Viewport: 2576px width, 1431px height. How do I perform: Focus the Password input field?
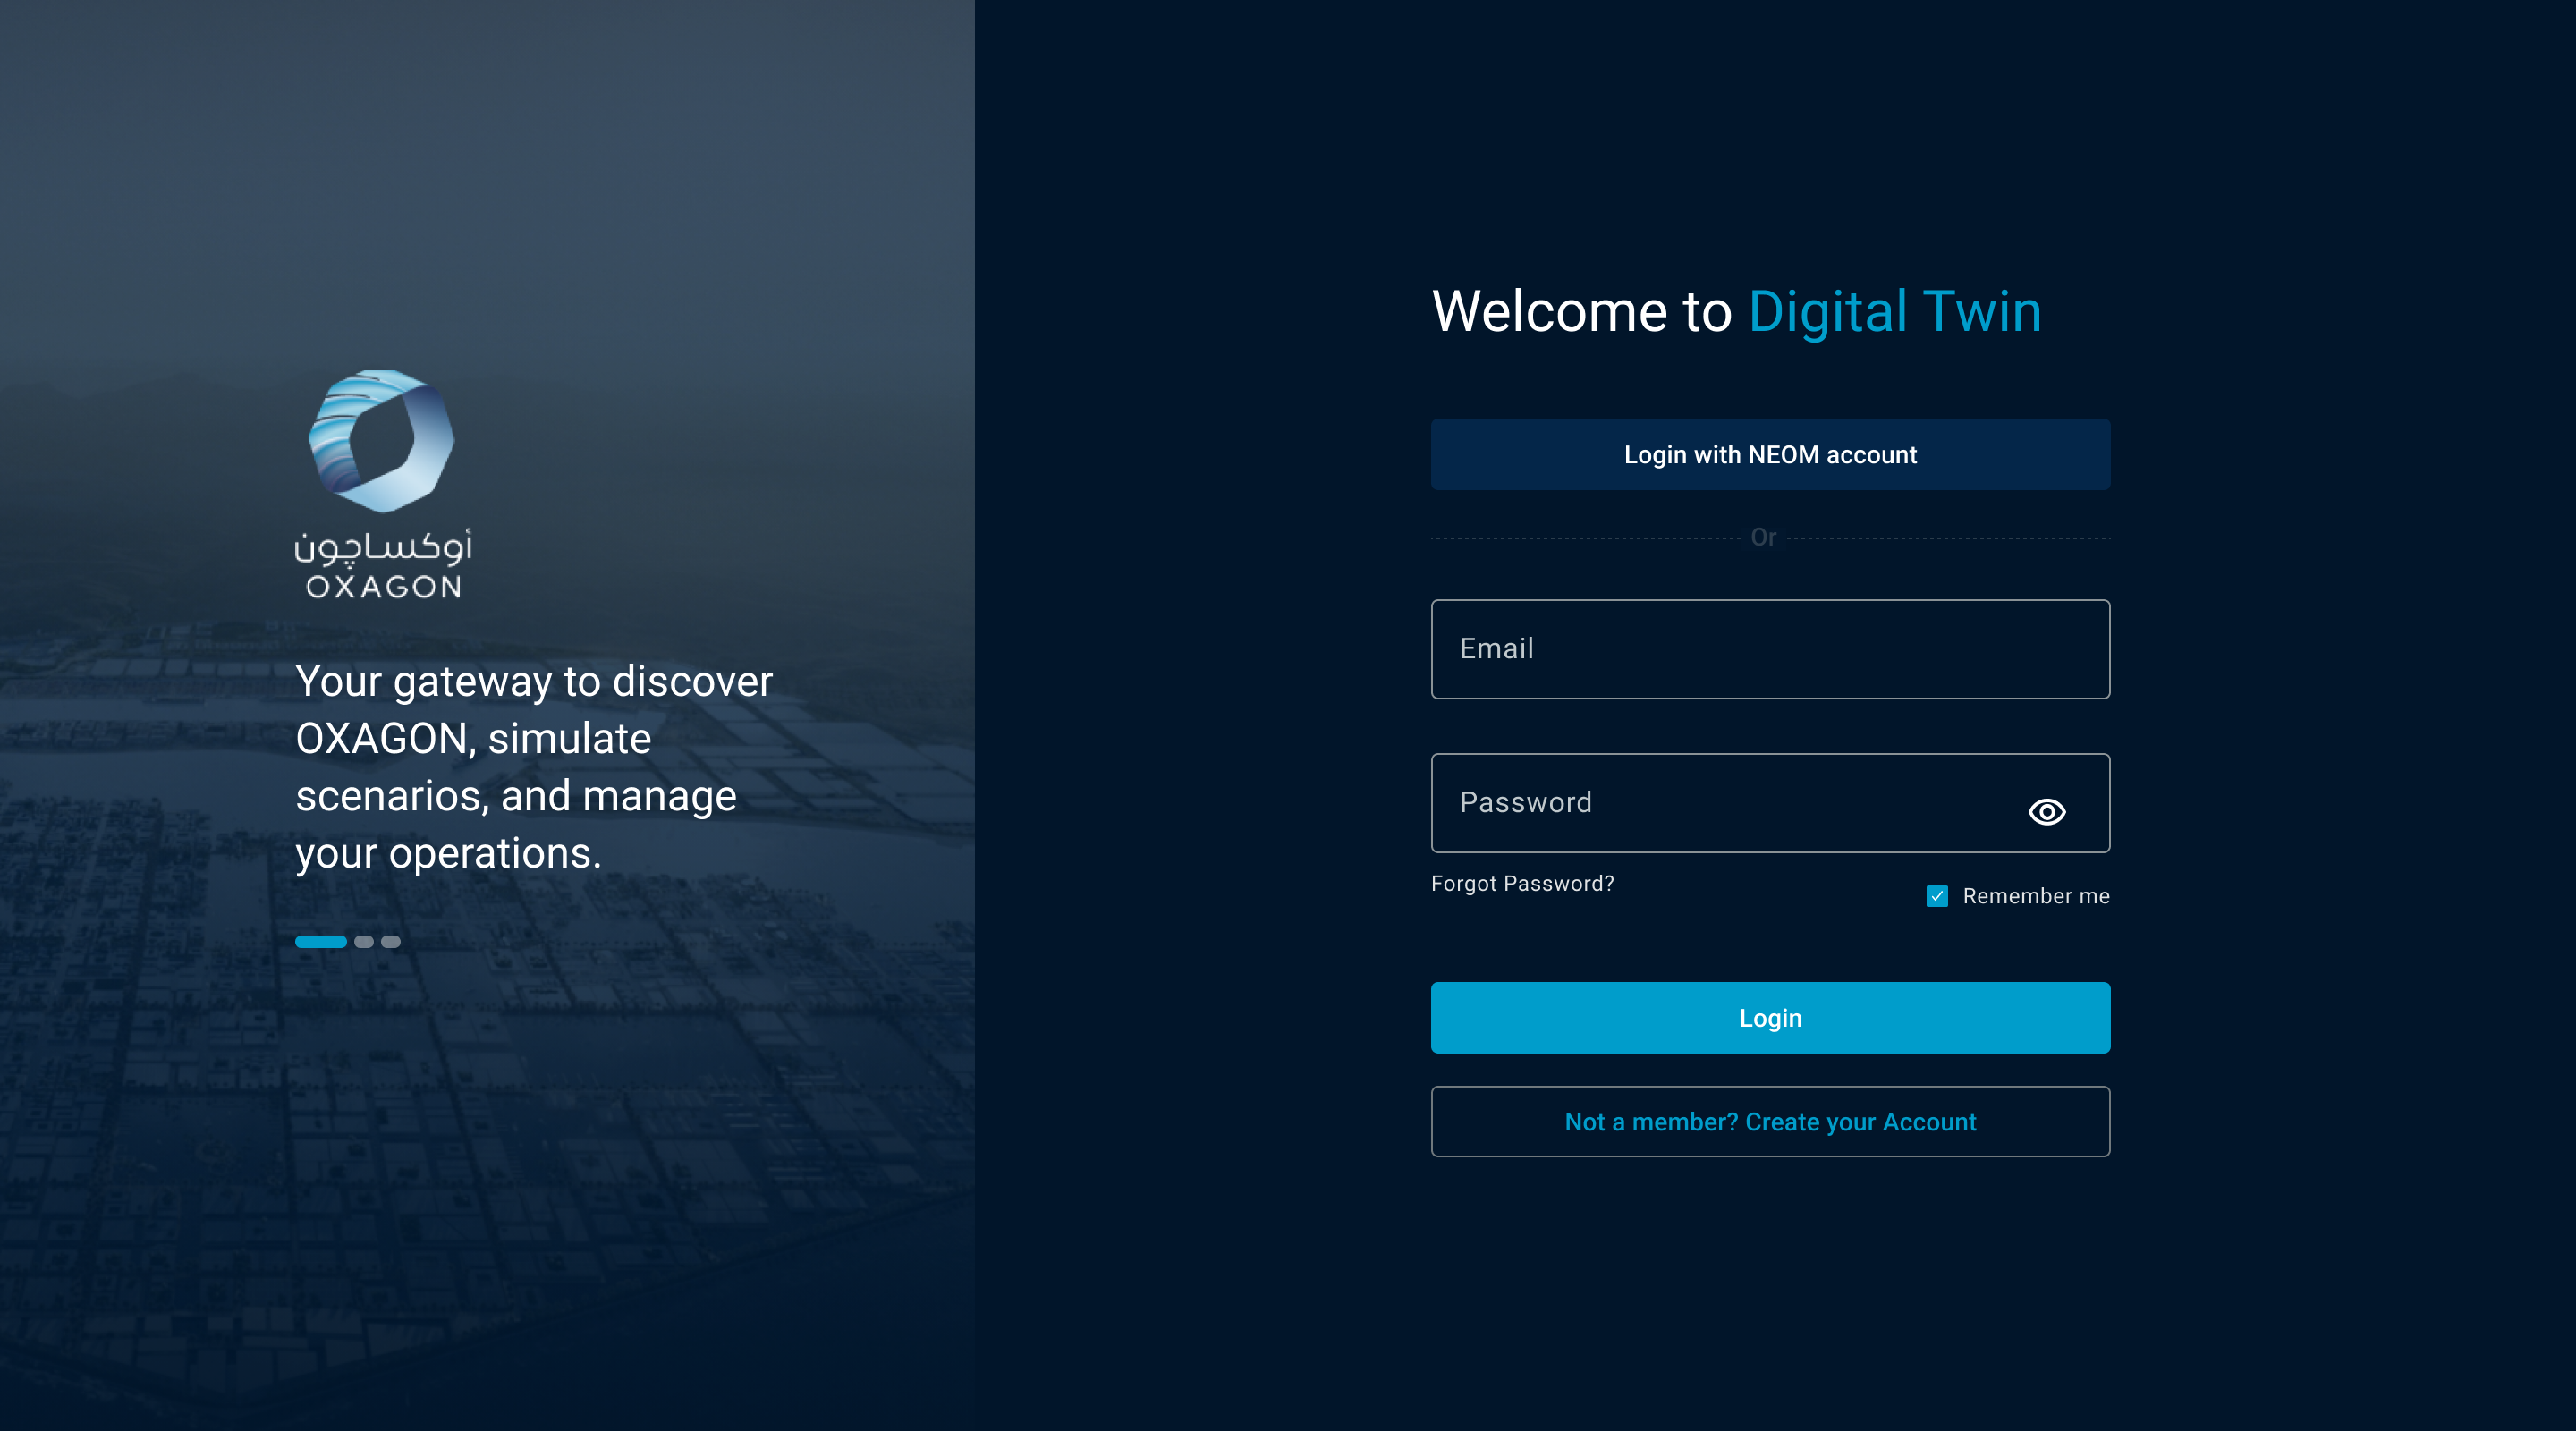[x=1770, y=803]
